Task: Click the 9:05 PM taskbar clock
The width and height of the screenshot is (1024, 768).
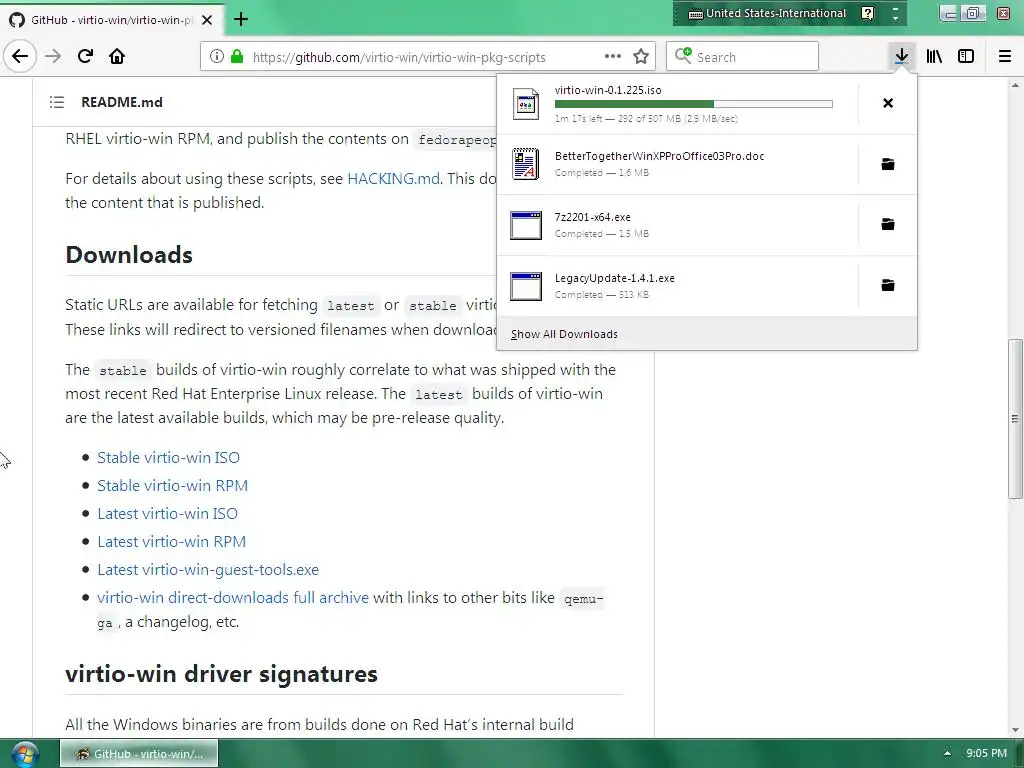Action: [x=987, y=753]
